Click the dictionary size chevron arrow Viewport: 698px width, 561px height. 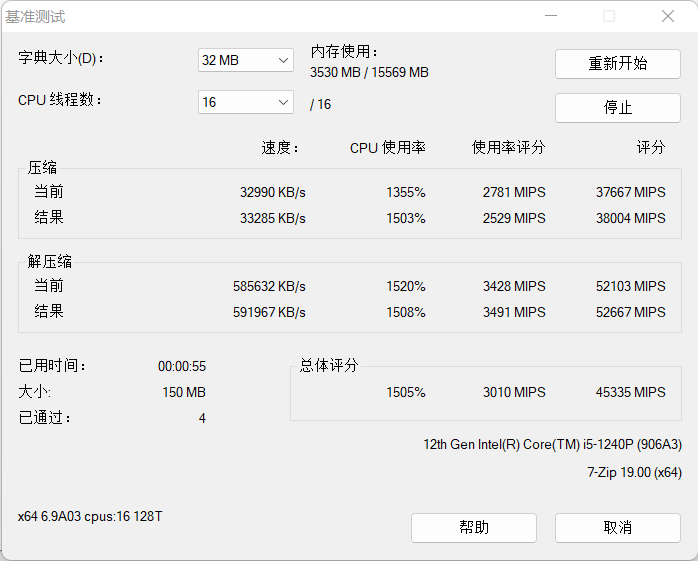point(283,60)
